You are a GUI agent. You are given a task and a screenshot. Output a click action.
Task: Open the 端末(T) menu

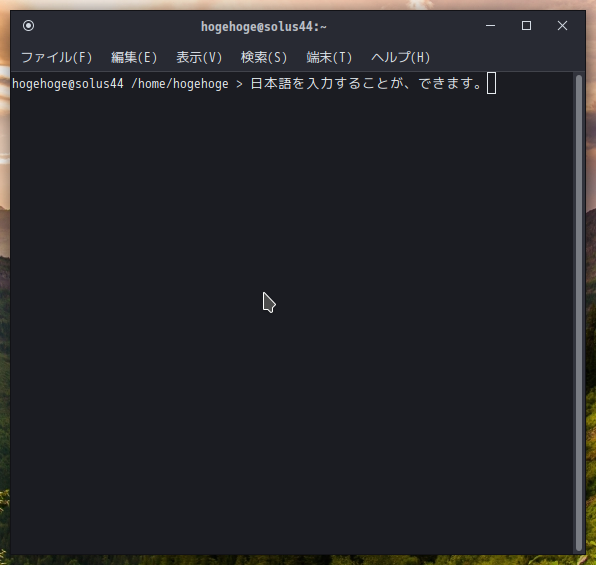329,57
